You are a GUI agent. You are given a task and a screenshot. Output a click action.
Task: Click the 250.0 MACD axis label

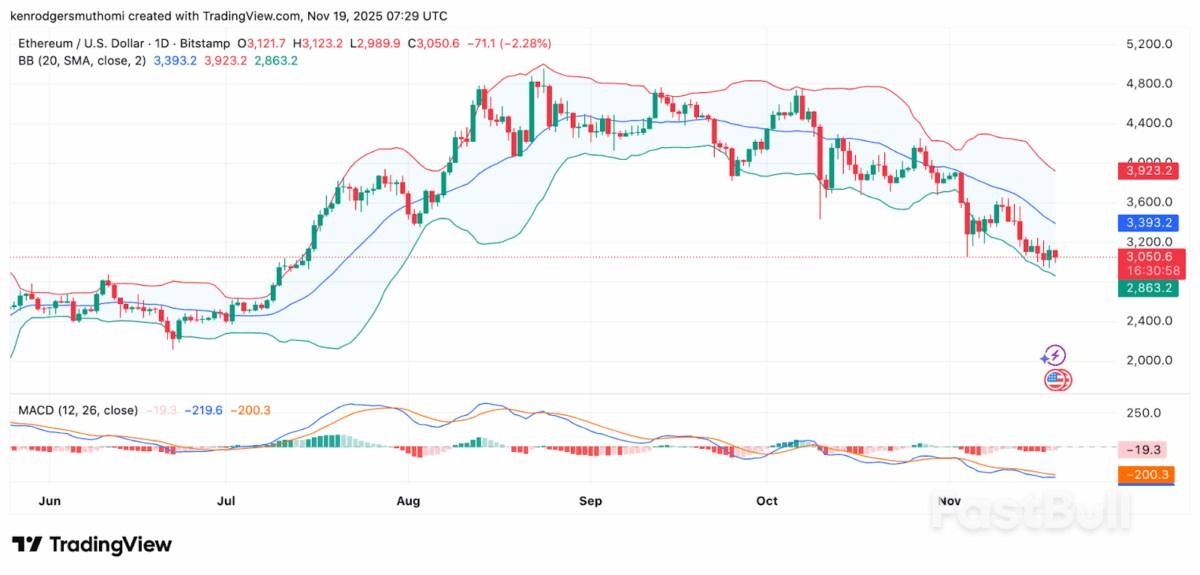[1143, 413]
